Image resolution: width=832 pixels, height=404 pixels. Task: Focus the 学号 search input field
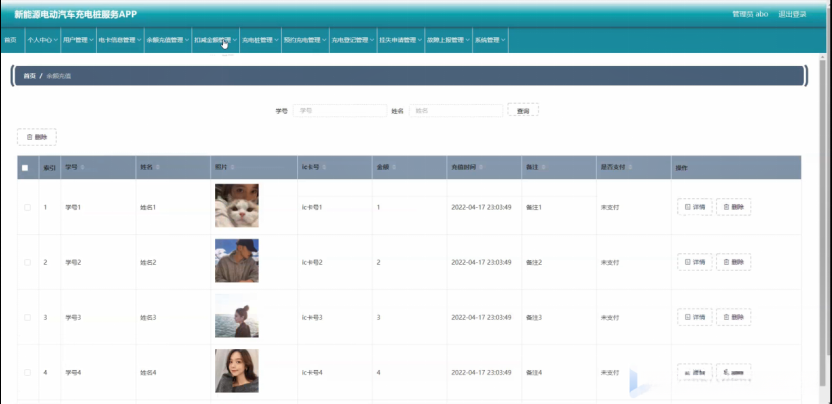click(340, 110)
